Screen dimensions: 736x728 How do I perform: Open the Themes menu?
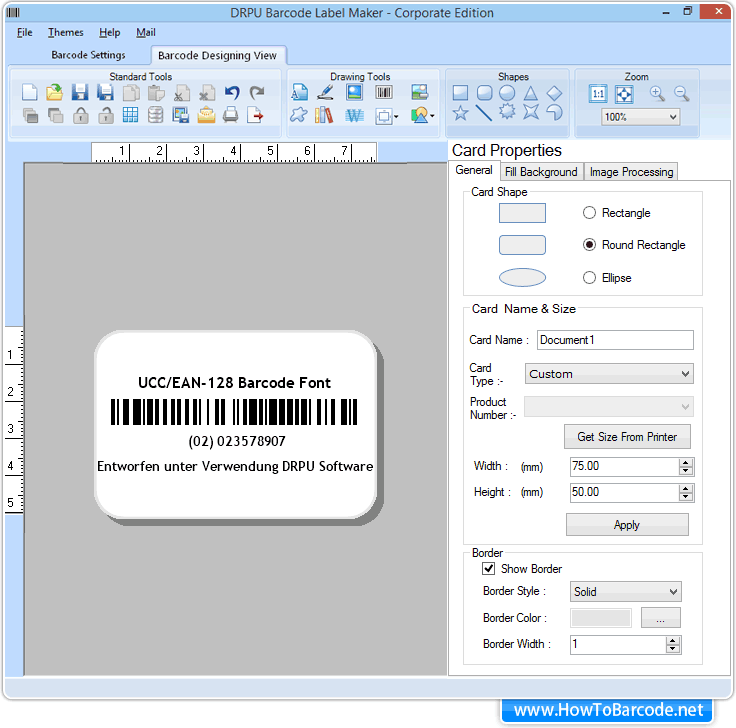(x=66, y=33)
